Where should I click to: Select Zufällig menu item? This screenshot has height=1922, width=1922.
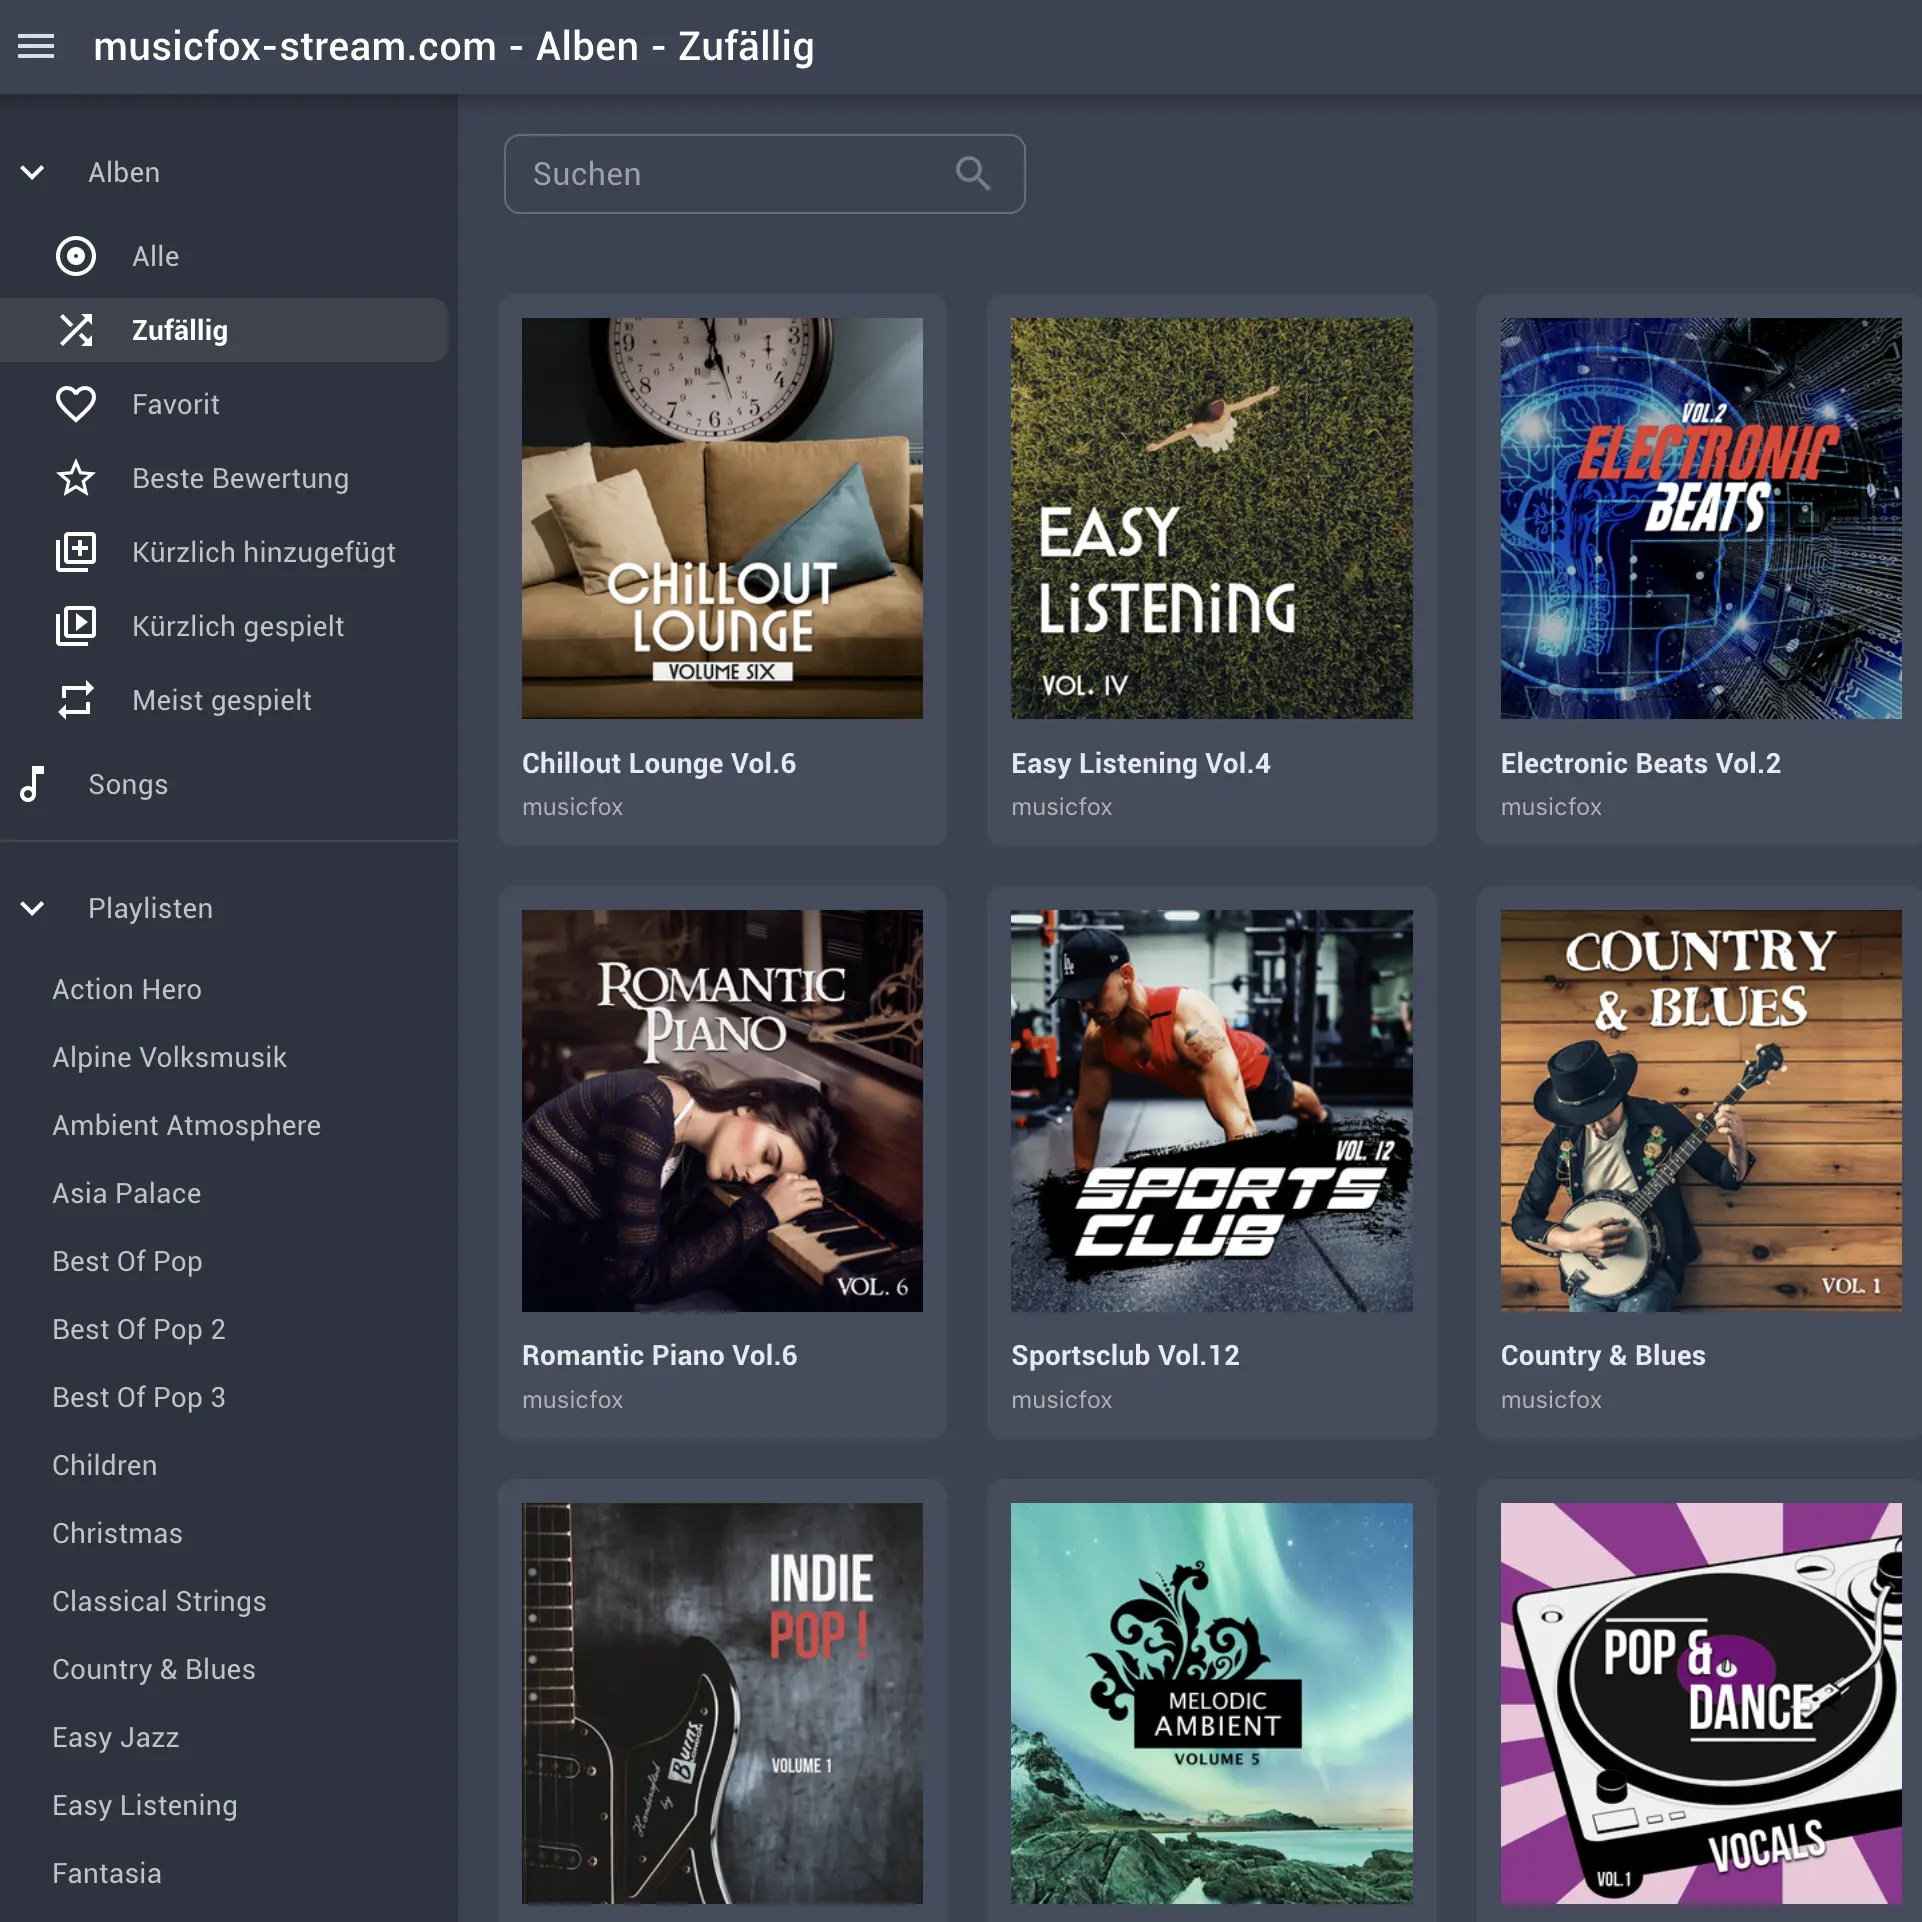pos(224,330)
